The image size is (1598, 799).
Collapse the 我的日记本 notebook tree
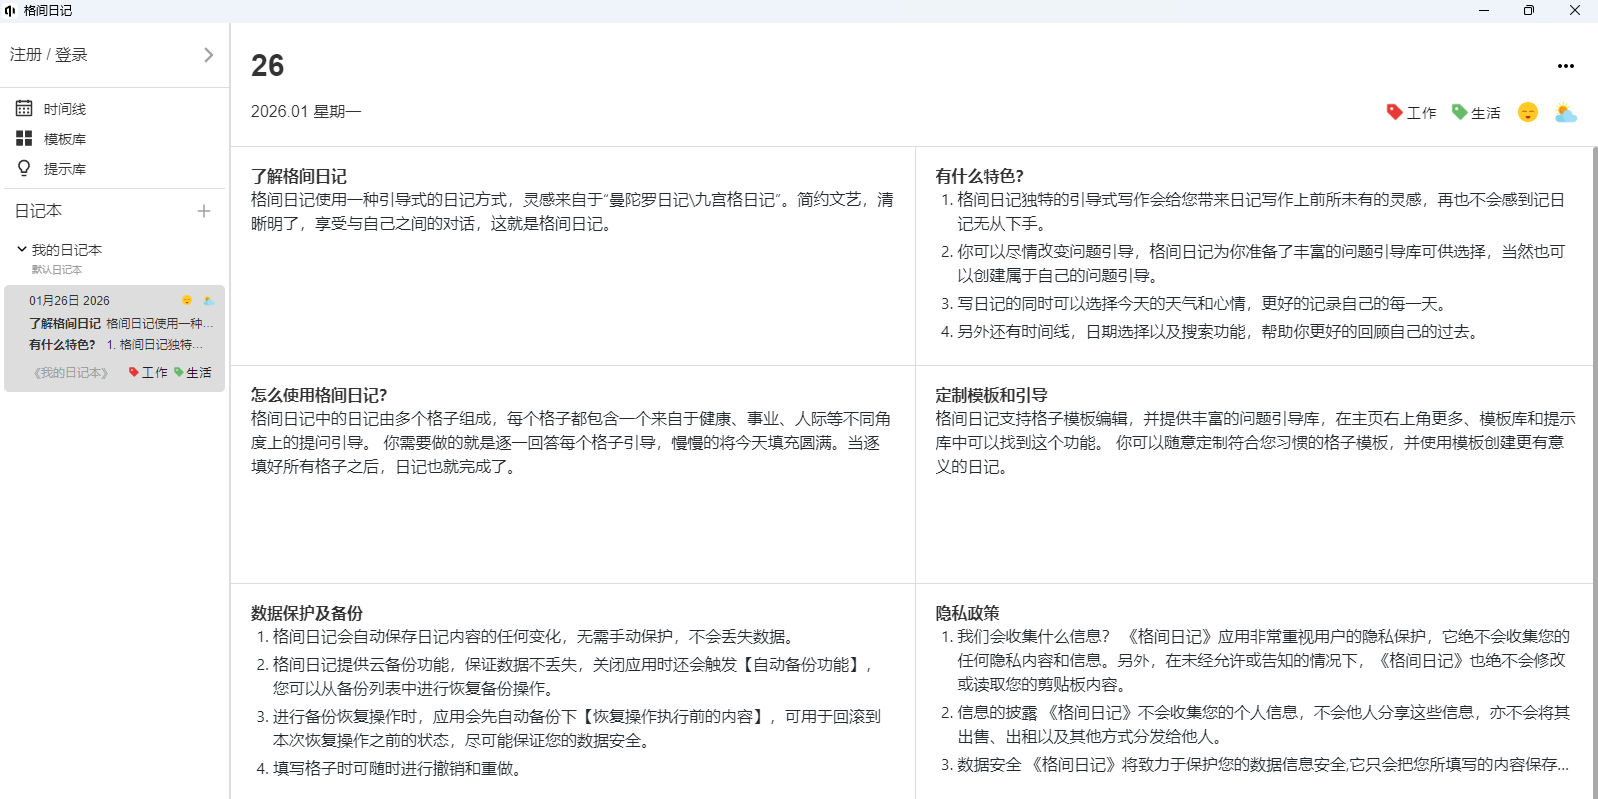click(22, 249)
